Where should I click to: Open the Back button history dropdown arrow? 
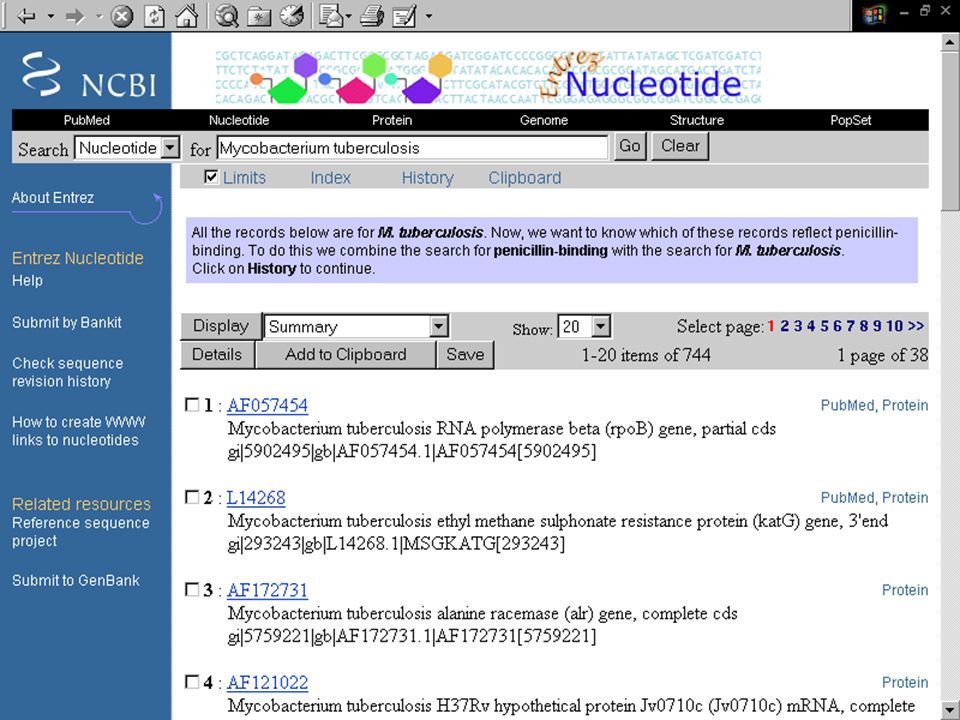(x=51, y=16)
